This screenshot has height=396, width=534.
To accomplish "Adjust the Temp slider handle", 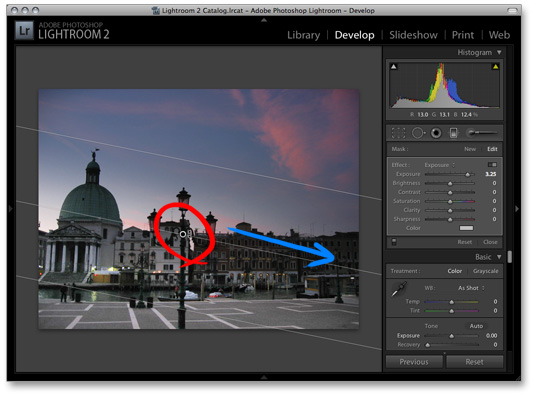I will tap(452, 302).
